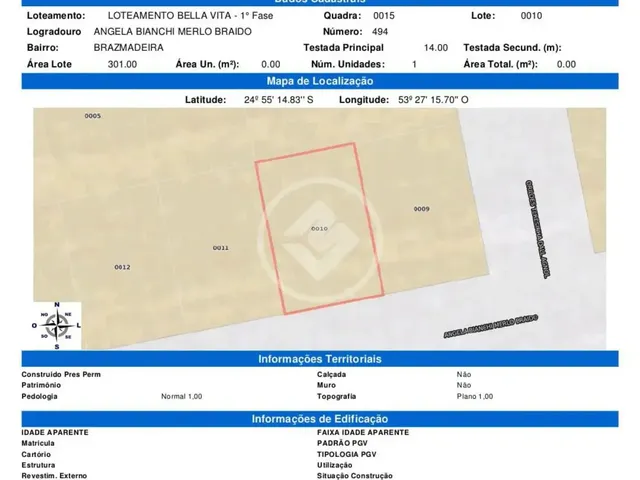
Task: Click the Área Lote value 301.00
Action: tap(122, 64)
